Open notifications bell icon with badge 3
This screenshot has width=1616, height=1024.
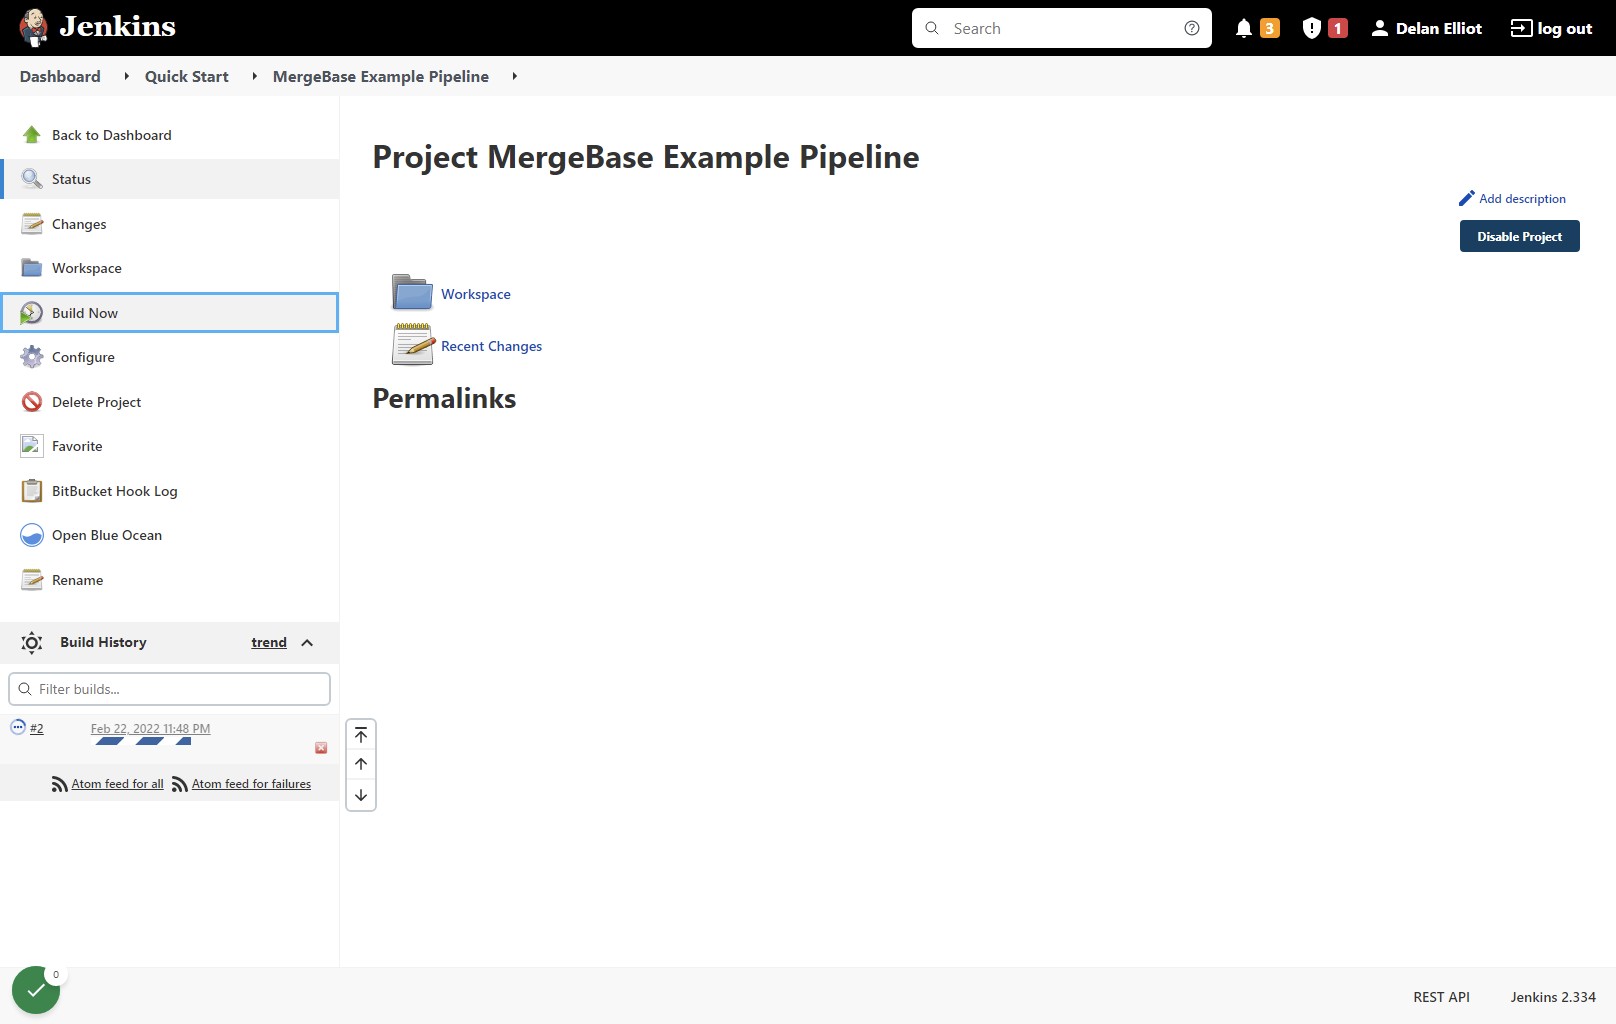1244,28
